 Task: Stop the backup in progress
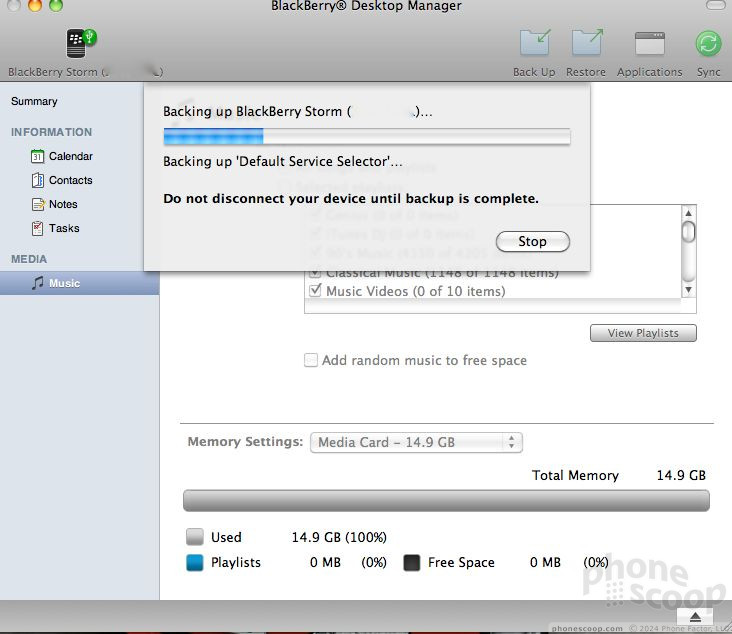tap(533, 241)
